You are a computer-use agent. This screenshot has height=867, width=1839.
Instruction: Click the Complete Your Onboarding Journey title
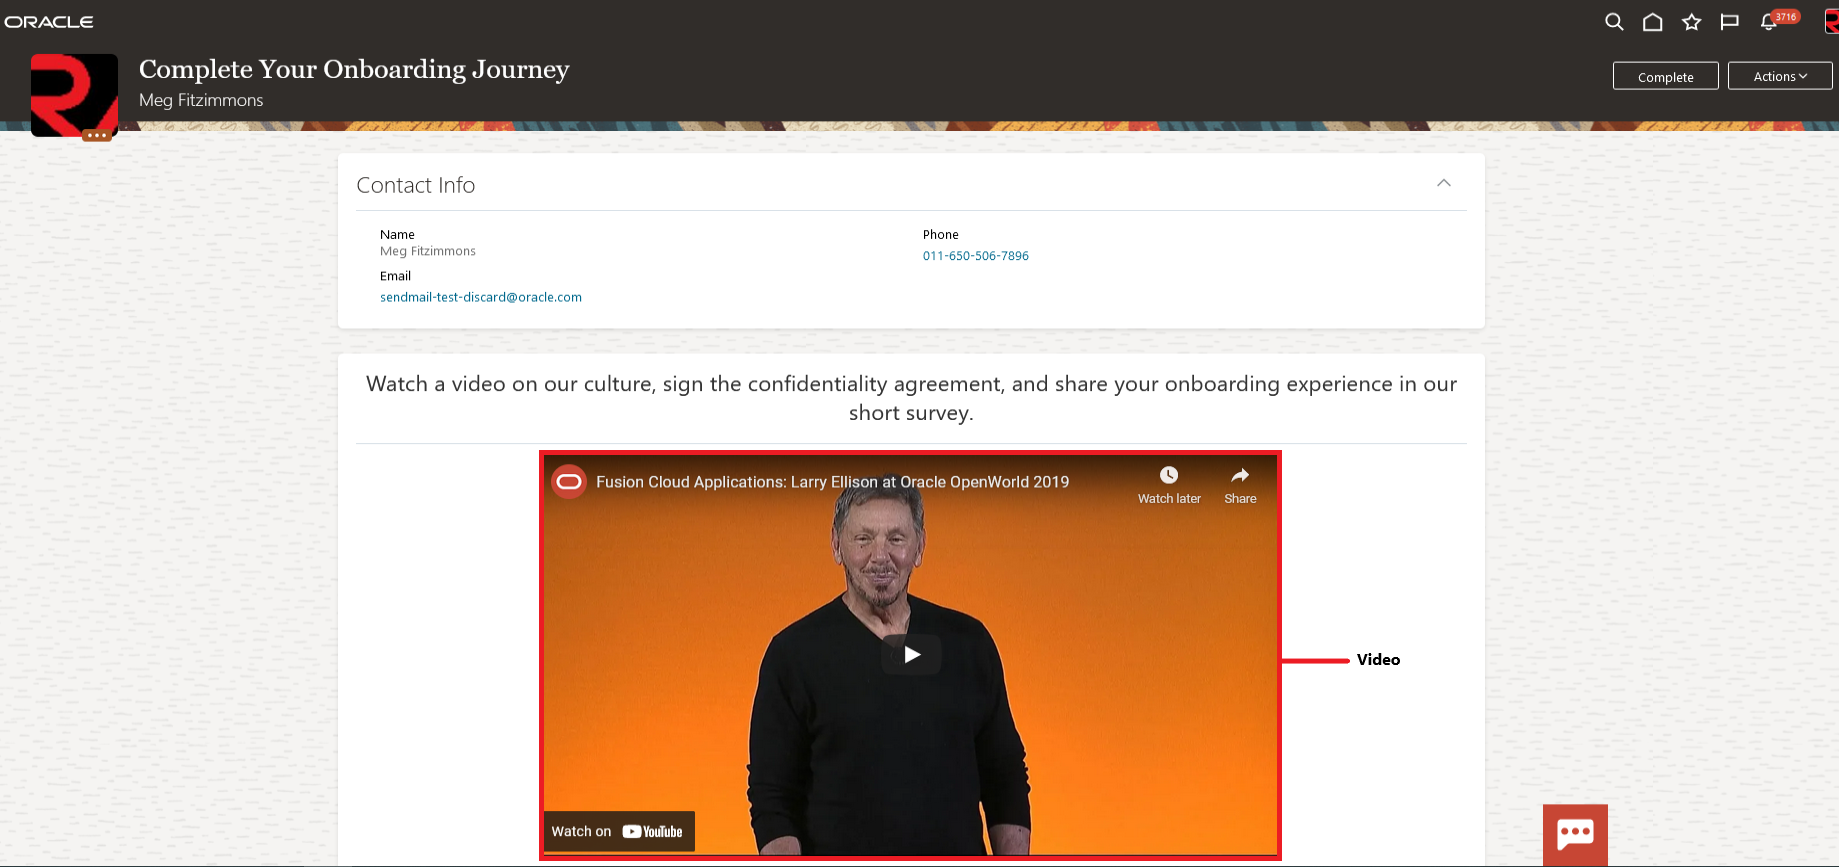[x=354, y=69]
